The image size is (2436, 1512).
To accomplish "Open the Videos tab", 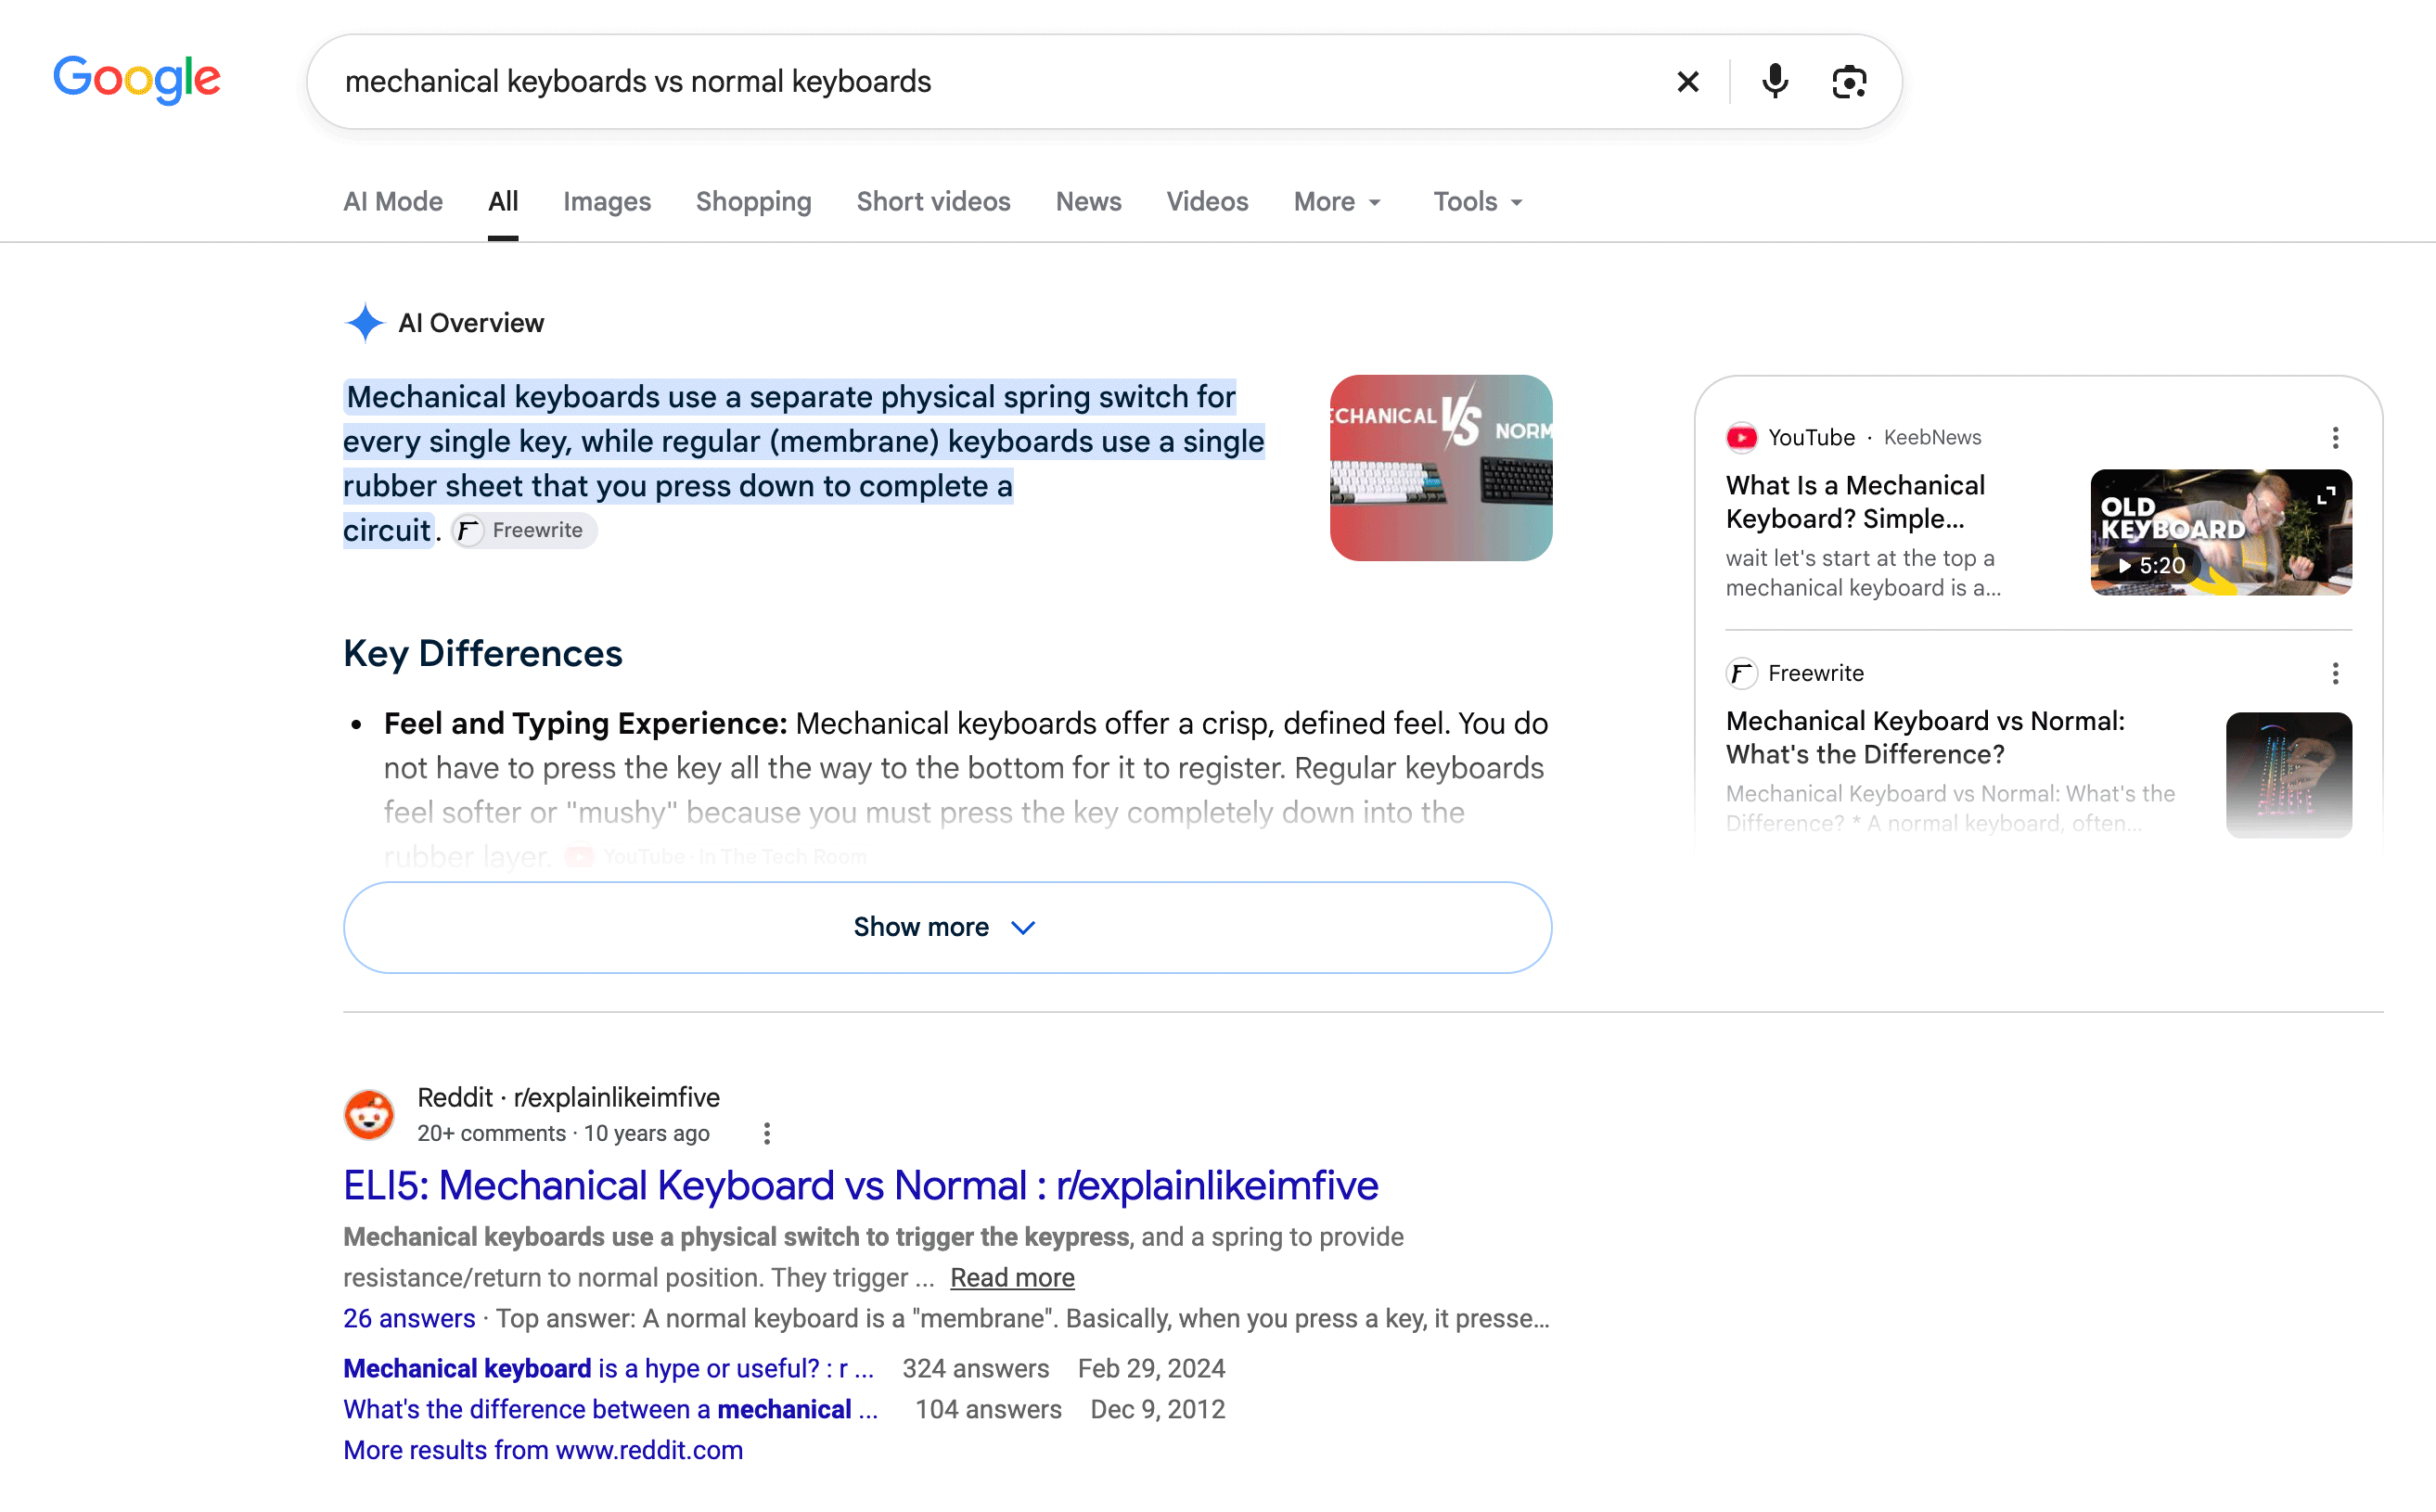I will click(1207, 201).
